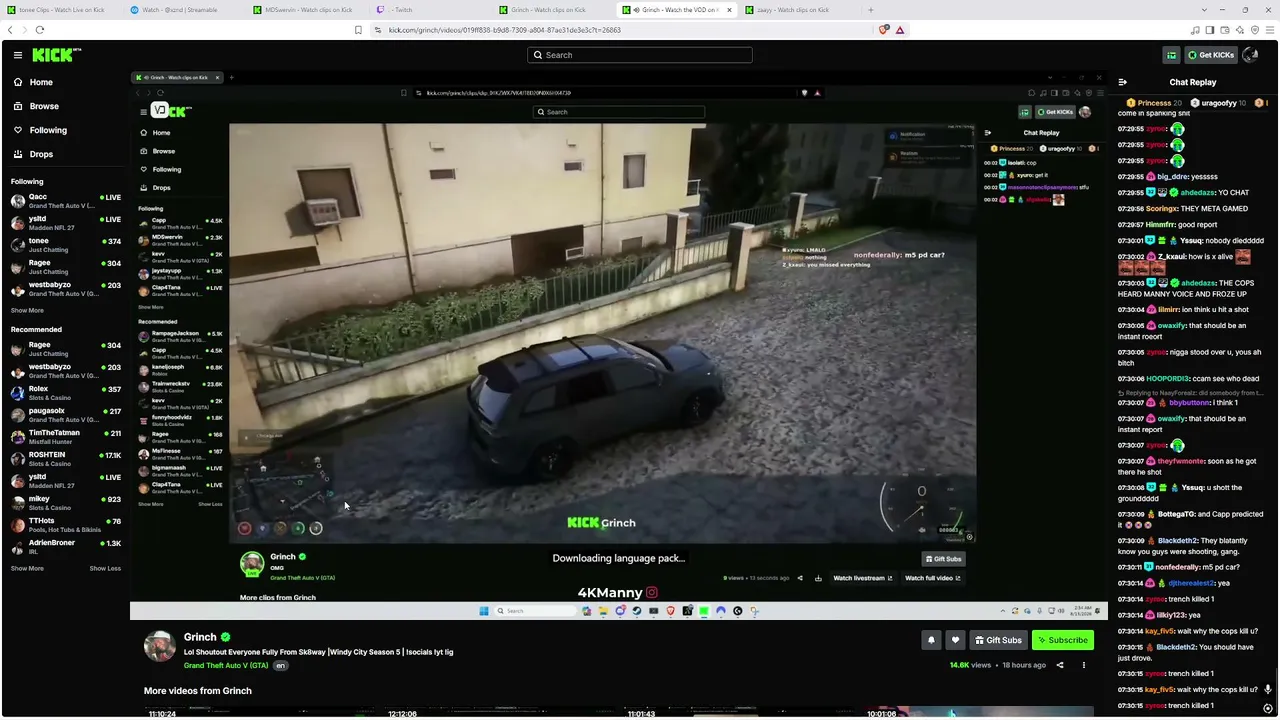Close the active Grinch VOD tab
The height and width of the screenshot is (720, 1280).
pos(729,10)
